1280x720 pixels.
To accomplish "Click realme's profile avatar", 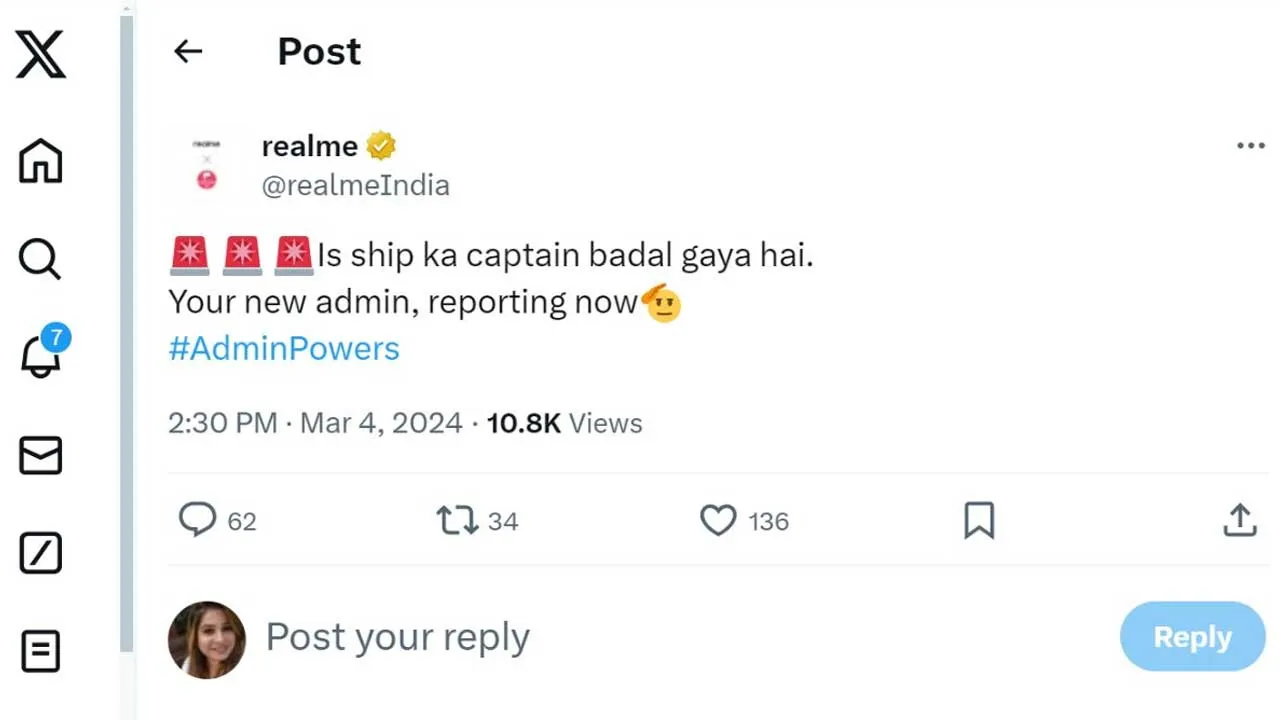I will 206,165.
